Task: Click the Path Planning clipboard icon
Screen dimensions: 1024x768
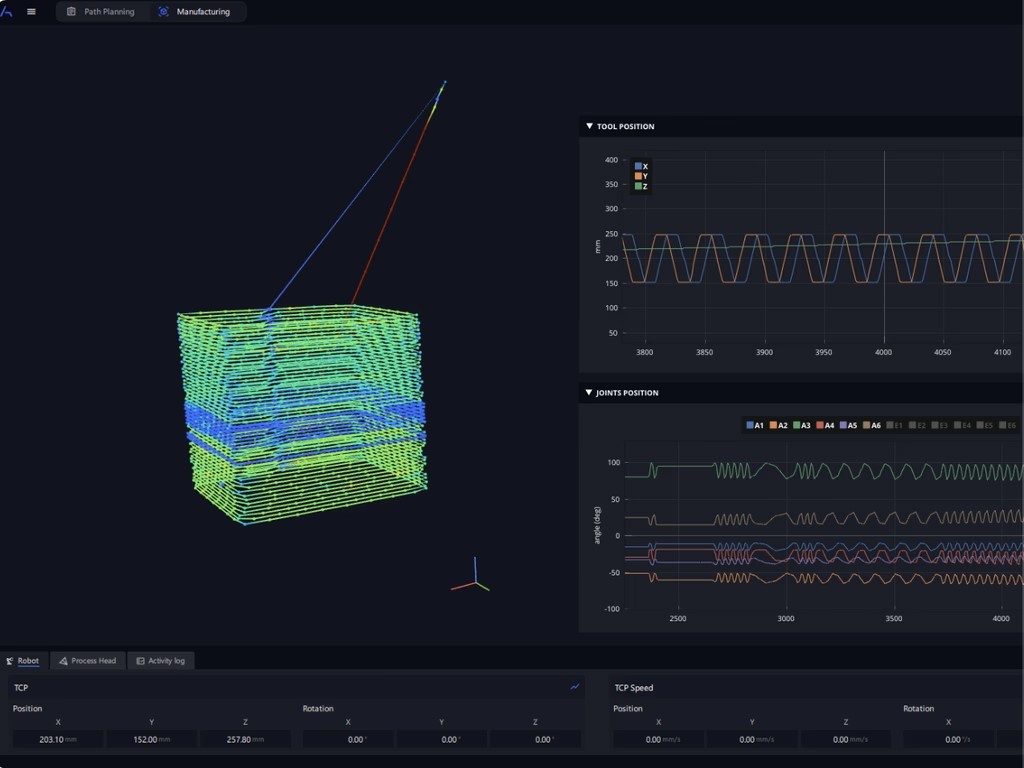Action: click(71, 12)
